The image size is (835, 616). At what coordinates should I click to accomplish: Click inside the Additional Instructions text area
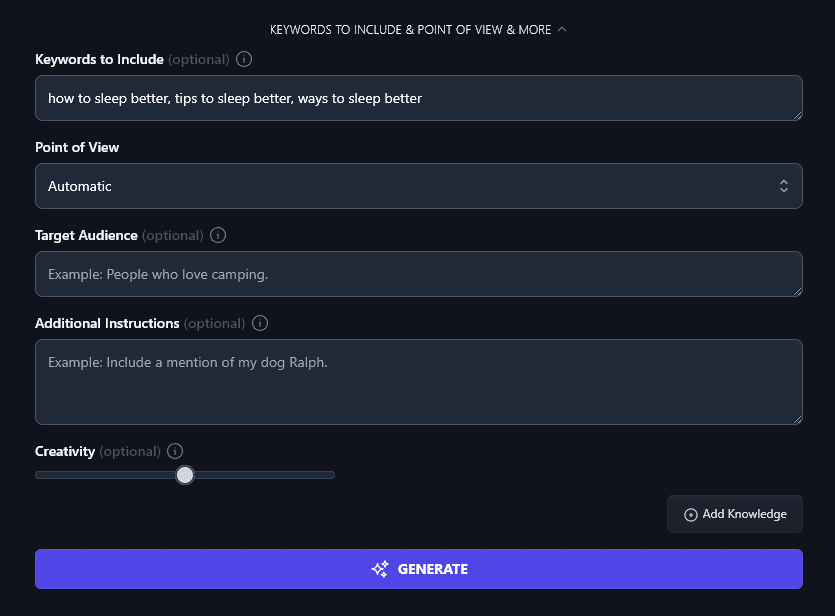coord(418,381)
